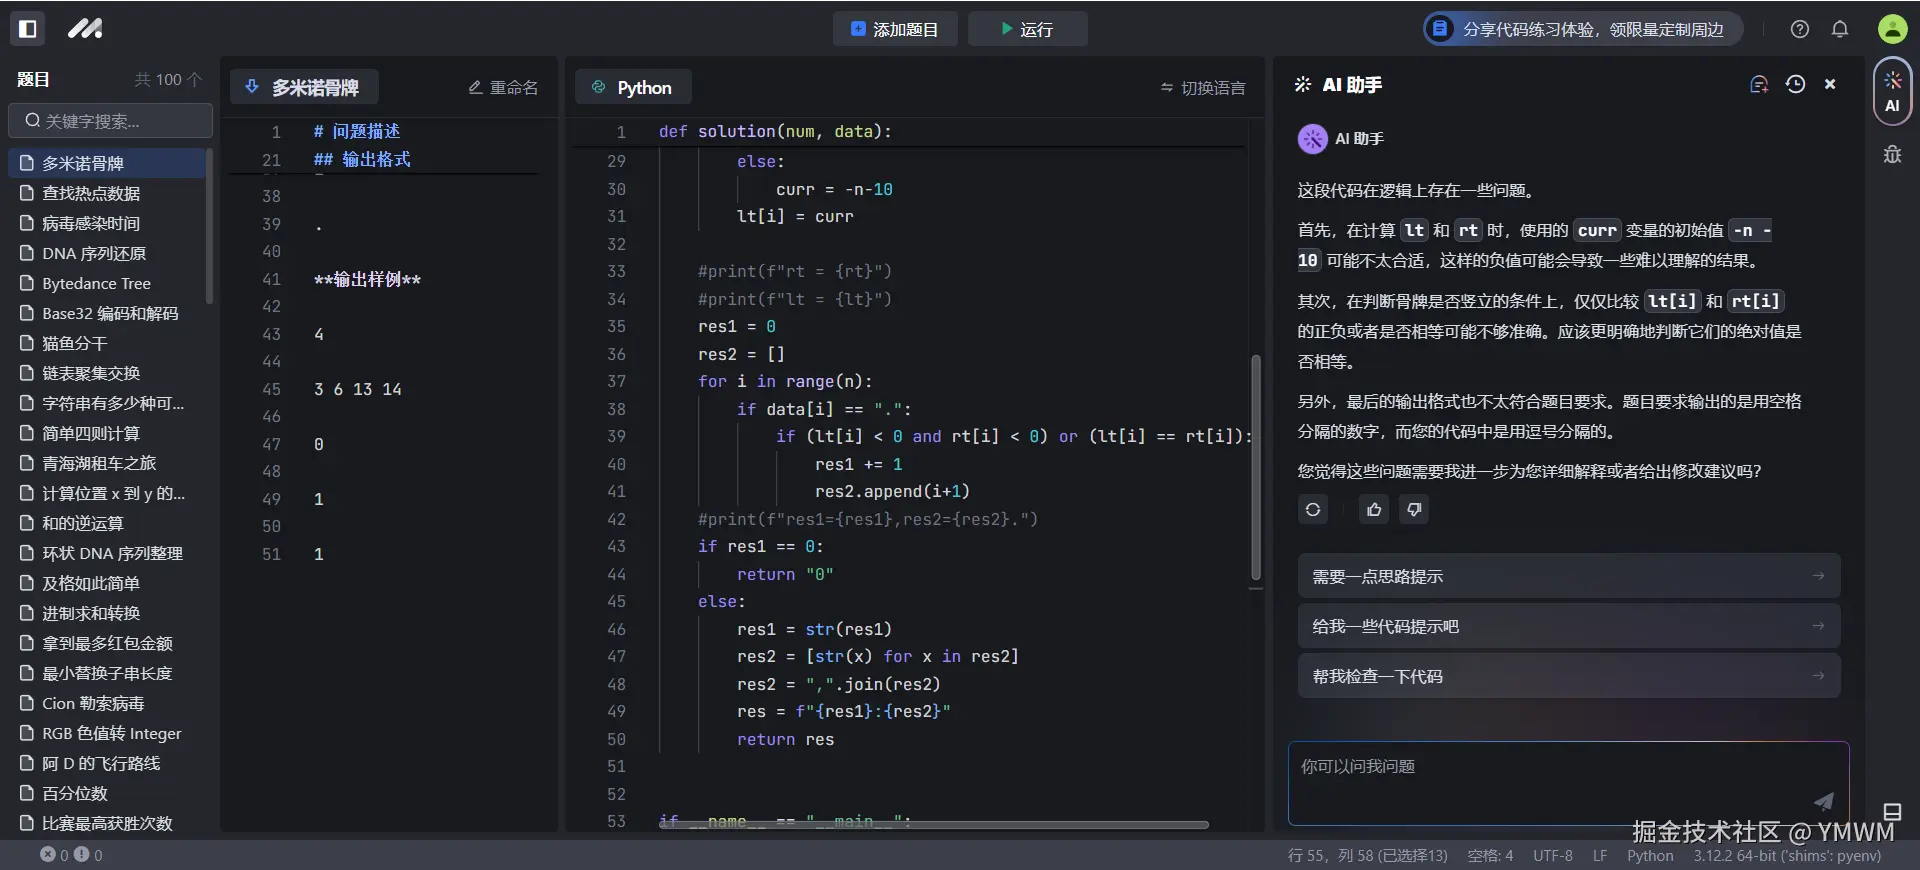This screenshot has height=870, width=1920.
Task: Toggle the bottom panel layout icon
Action: pyautogui.click(x=1892, y=812)
